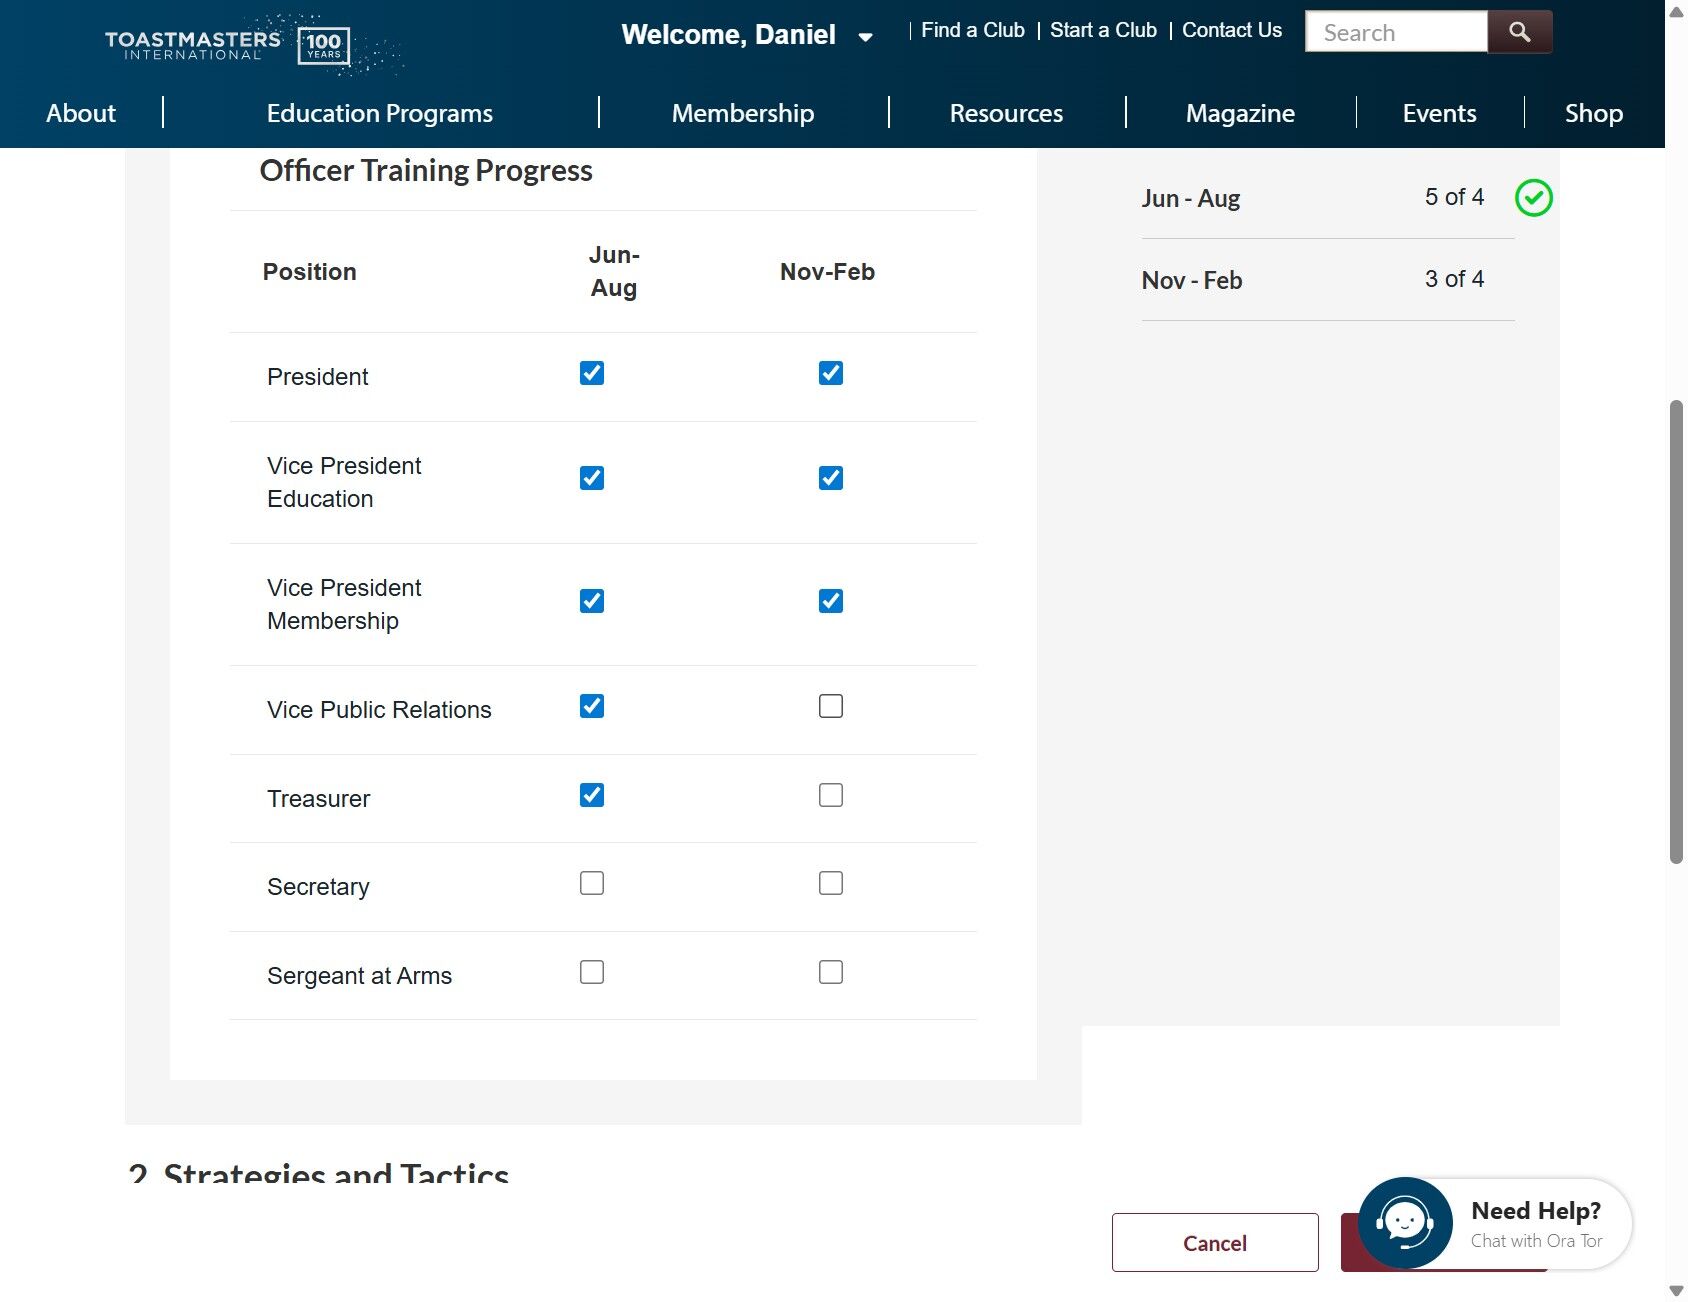Check Secretary's Nov-Feb training checkbox
Image resolution: width=1688 pixels, height=1302 pixels.
[830, 883]
